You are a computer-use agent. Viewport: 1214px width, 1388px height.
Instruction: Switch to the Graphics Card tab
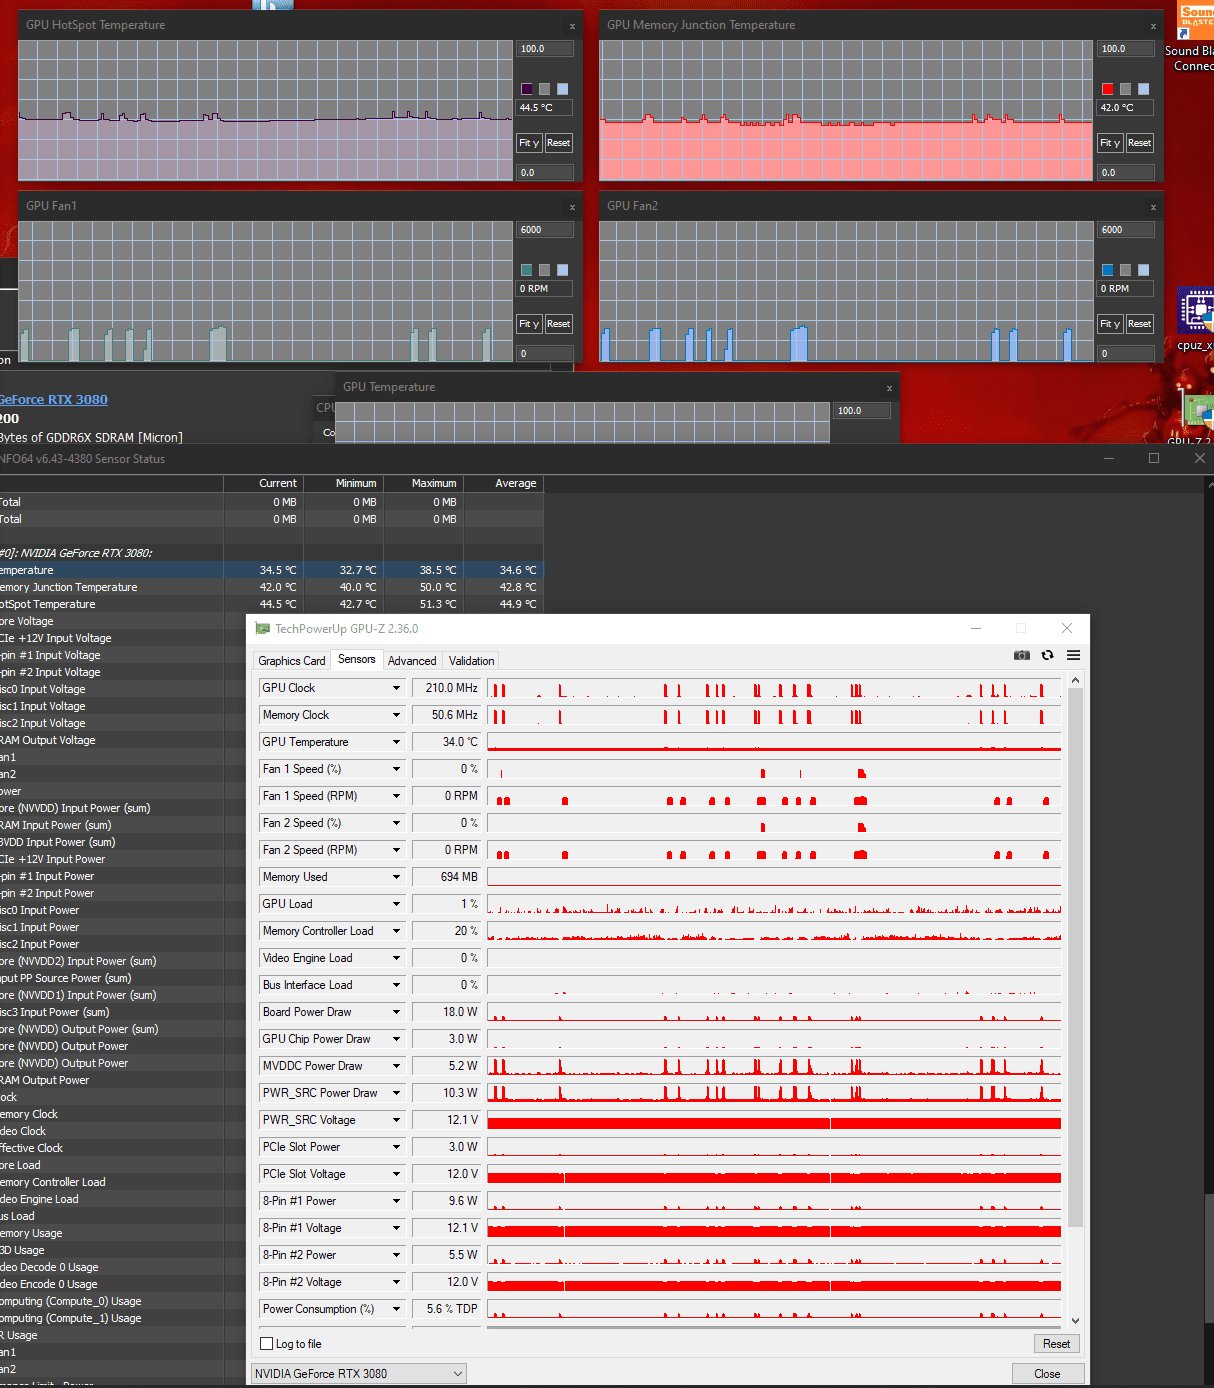pyautogui.click(x=292, y=661)
